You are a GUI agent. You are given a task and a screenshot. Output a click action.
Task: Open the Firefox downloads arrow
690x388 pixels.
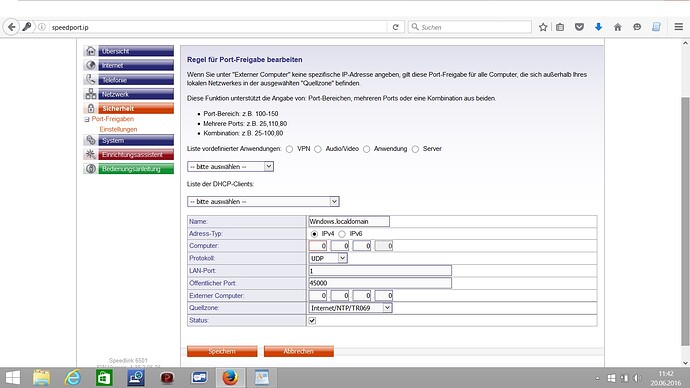point(598,27)
